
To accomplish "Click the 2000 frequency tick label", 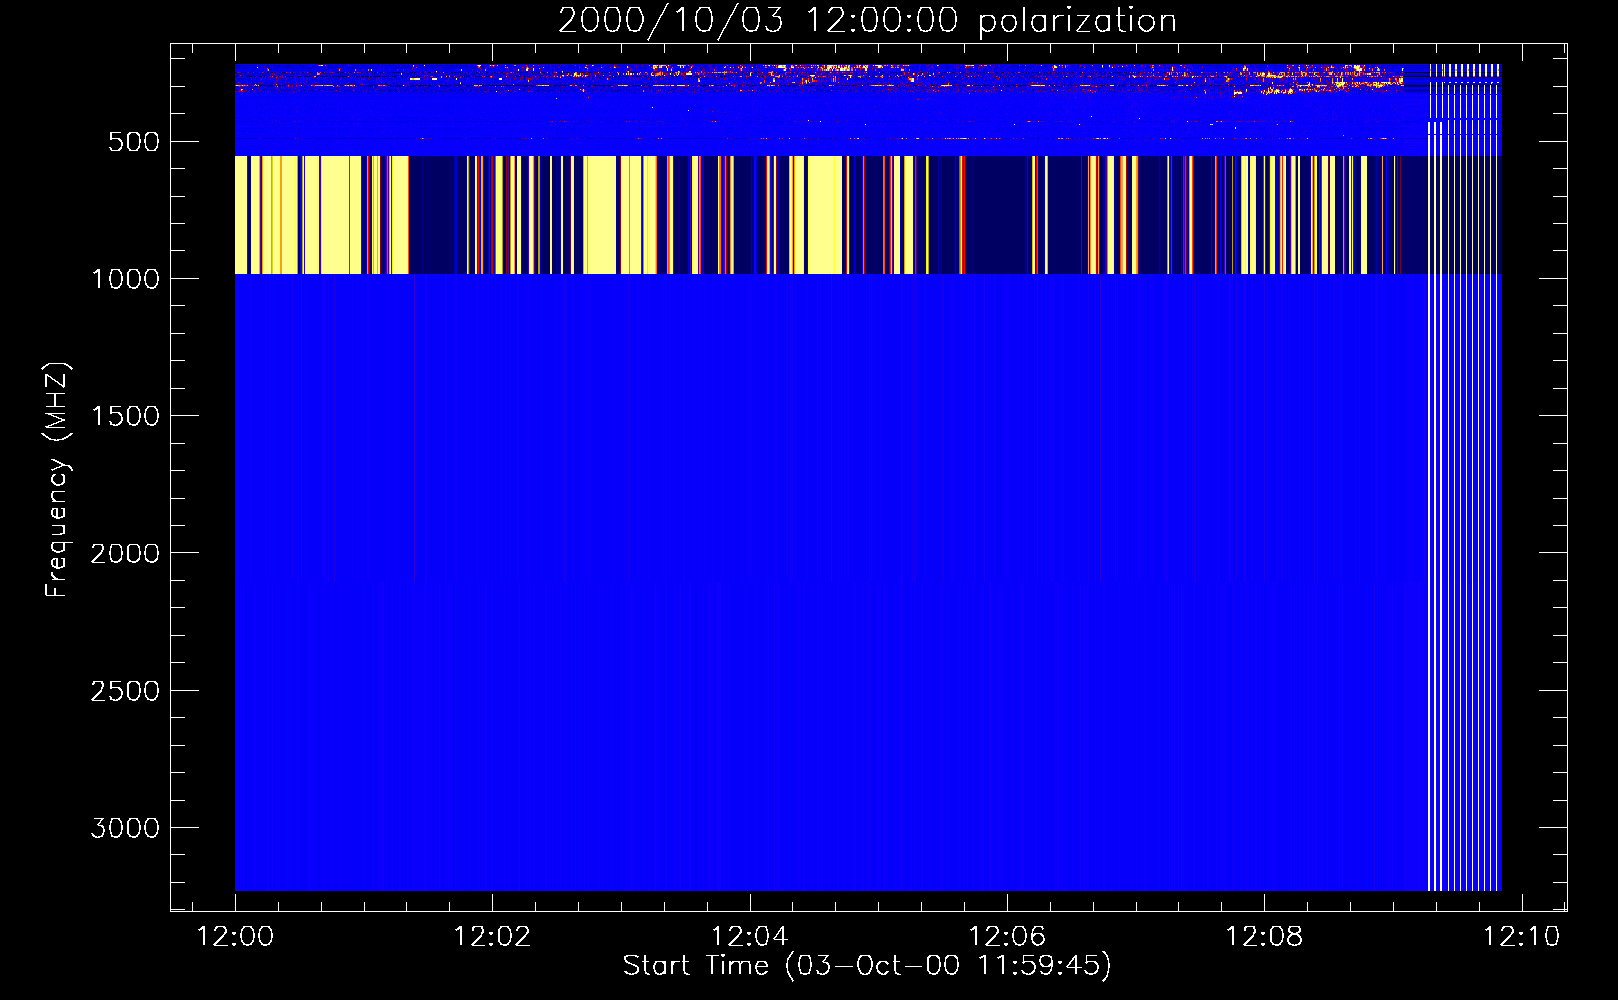I will pos(125,553).
